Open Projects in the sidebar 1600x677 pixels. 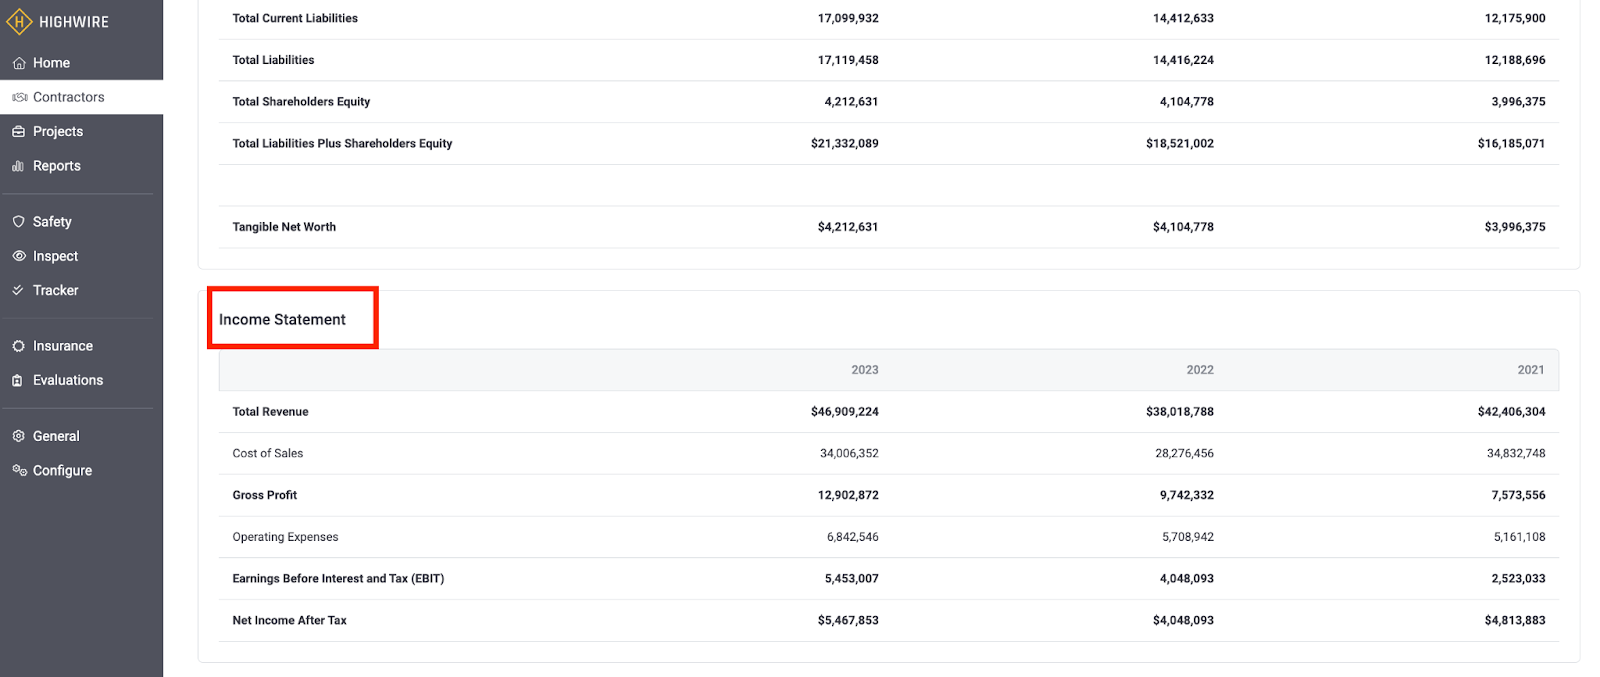coord(58,131)
